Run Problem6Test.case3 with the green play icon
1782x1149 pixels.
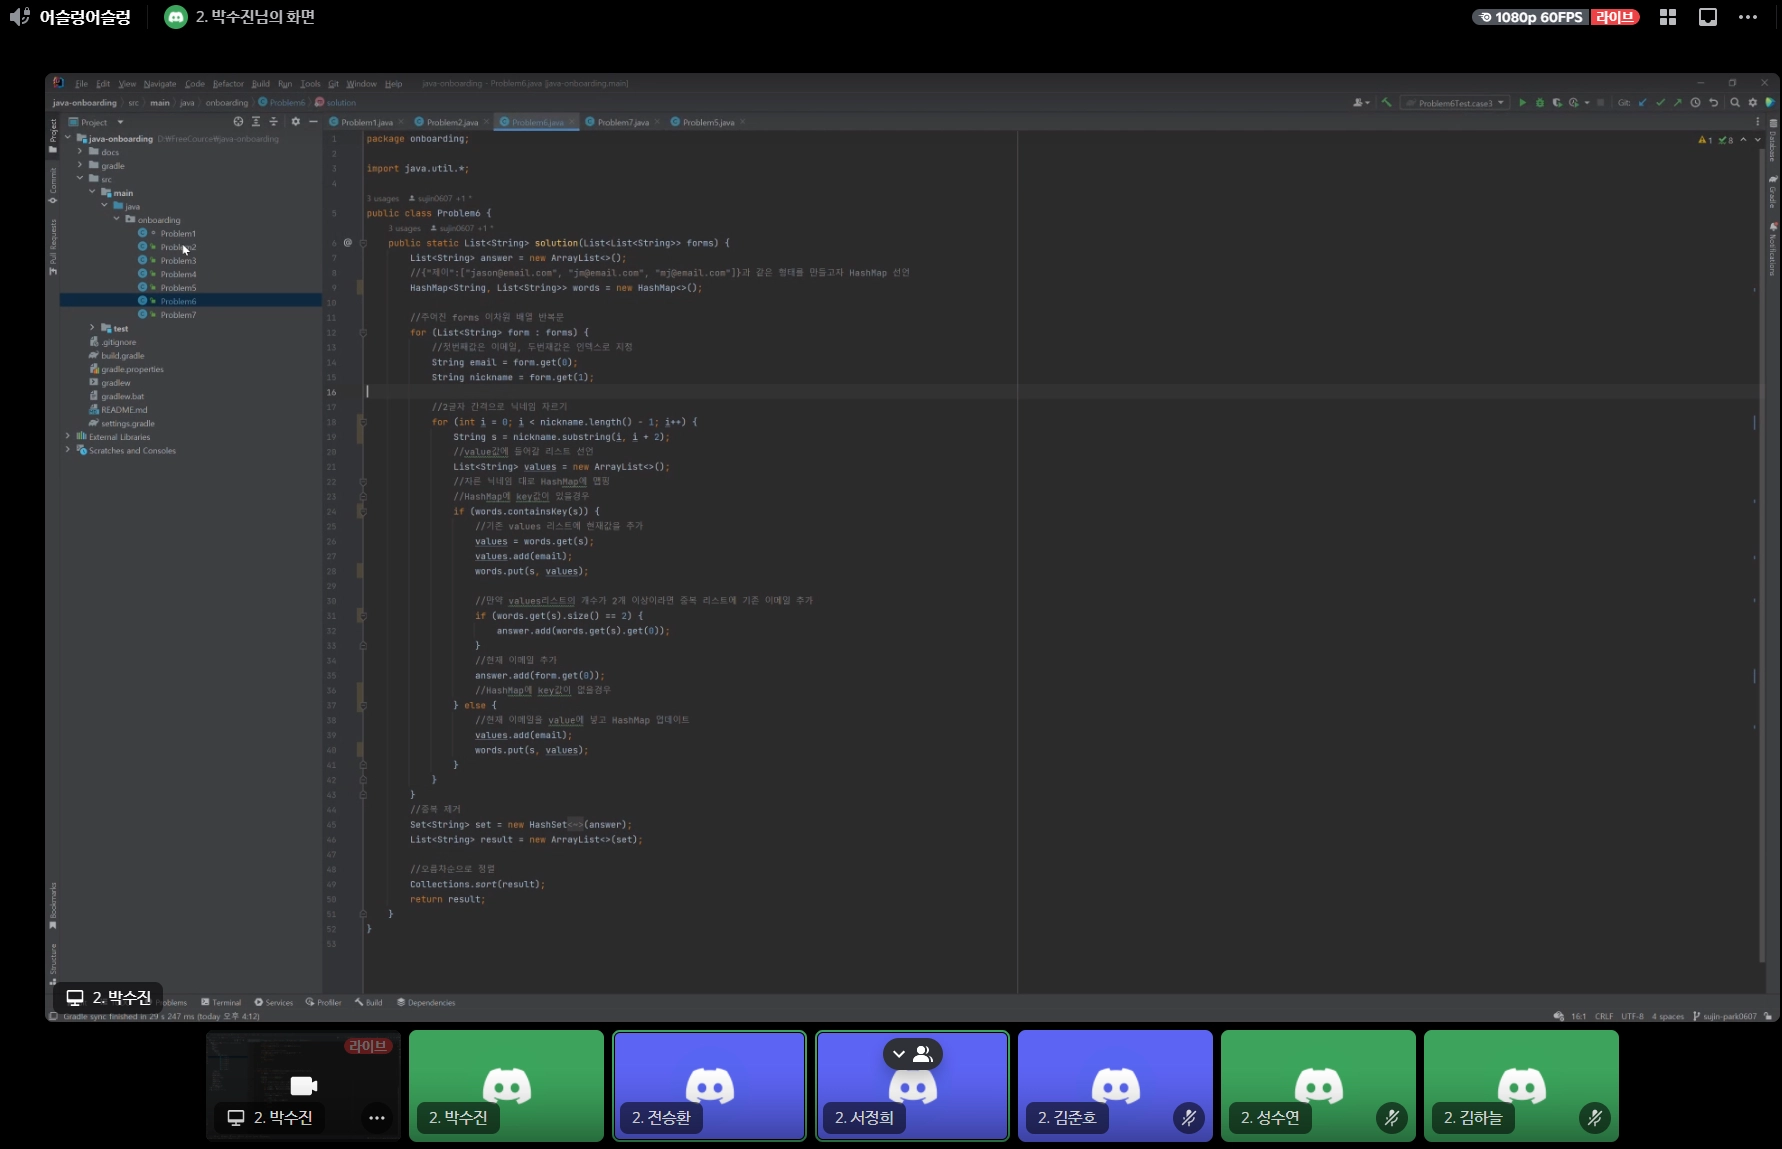point(1522,103)
